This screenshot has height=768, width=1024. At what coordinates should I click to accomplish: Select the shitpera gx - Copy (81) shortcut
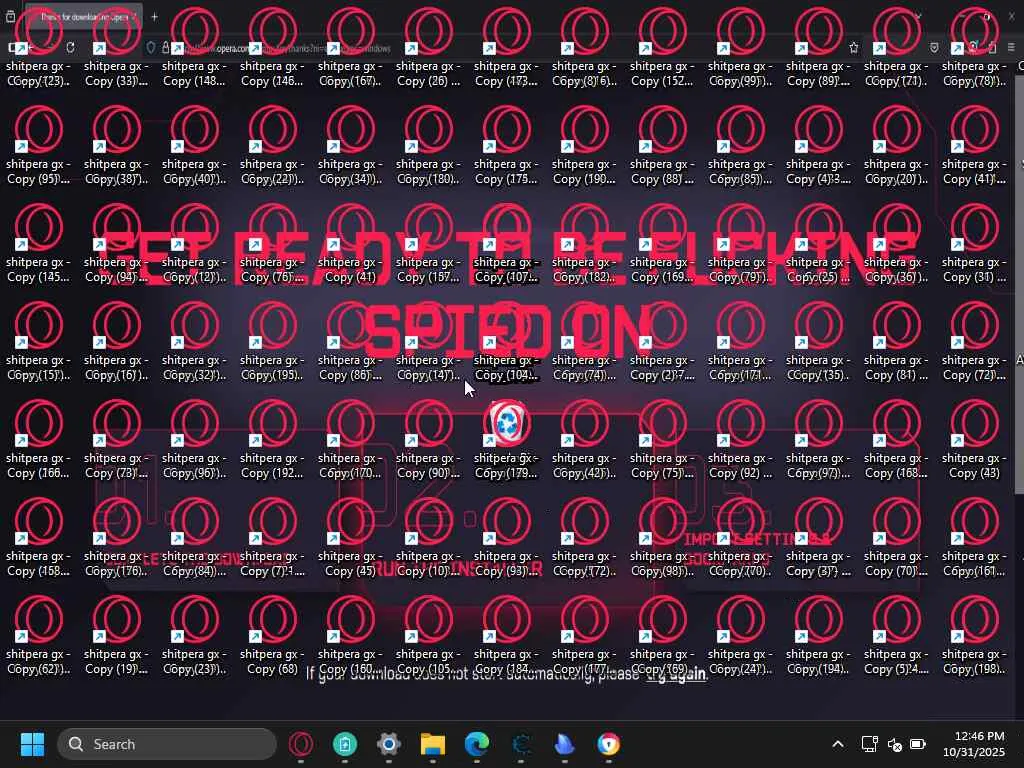click(896, 341)
